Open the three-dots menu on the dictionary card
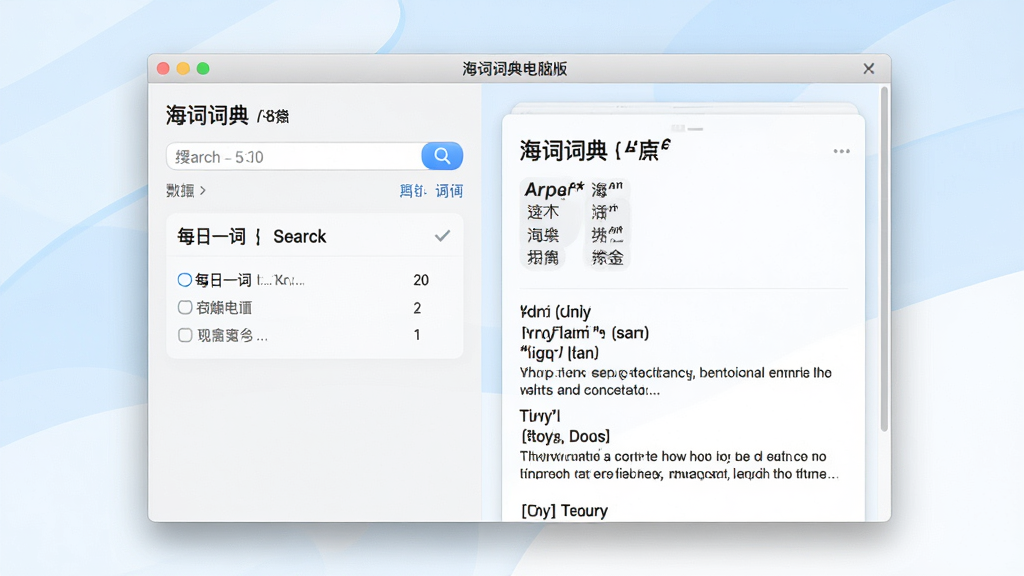The width and height of the screenshot is (1024, 576). (841, 152)
